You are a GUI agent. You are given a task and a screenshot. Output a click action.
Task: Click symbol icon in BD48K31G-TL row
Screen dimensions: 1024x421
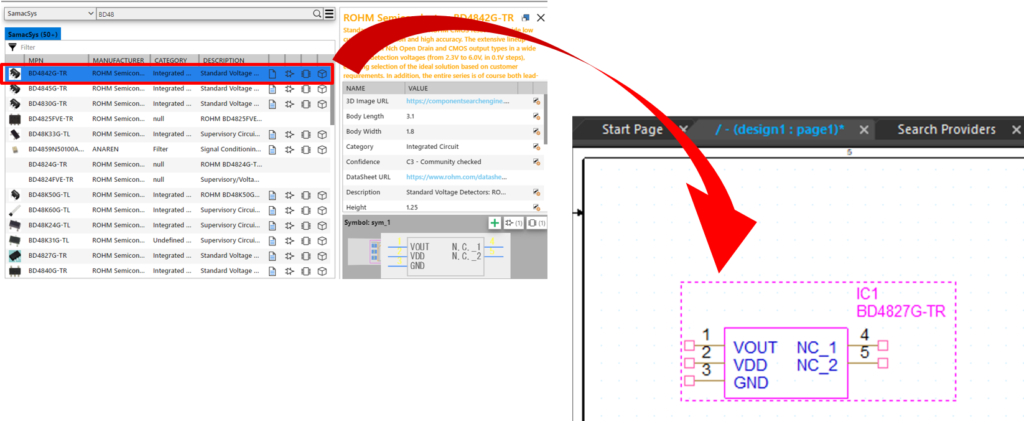[x=289, y=240]
